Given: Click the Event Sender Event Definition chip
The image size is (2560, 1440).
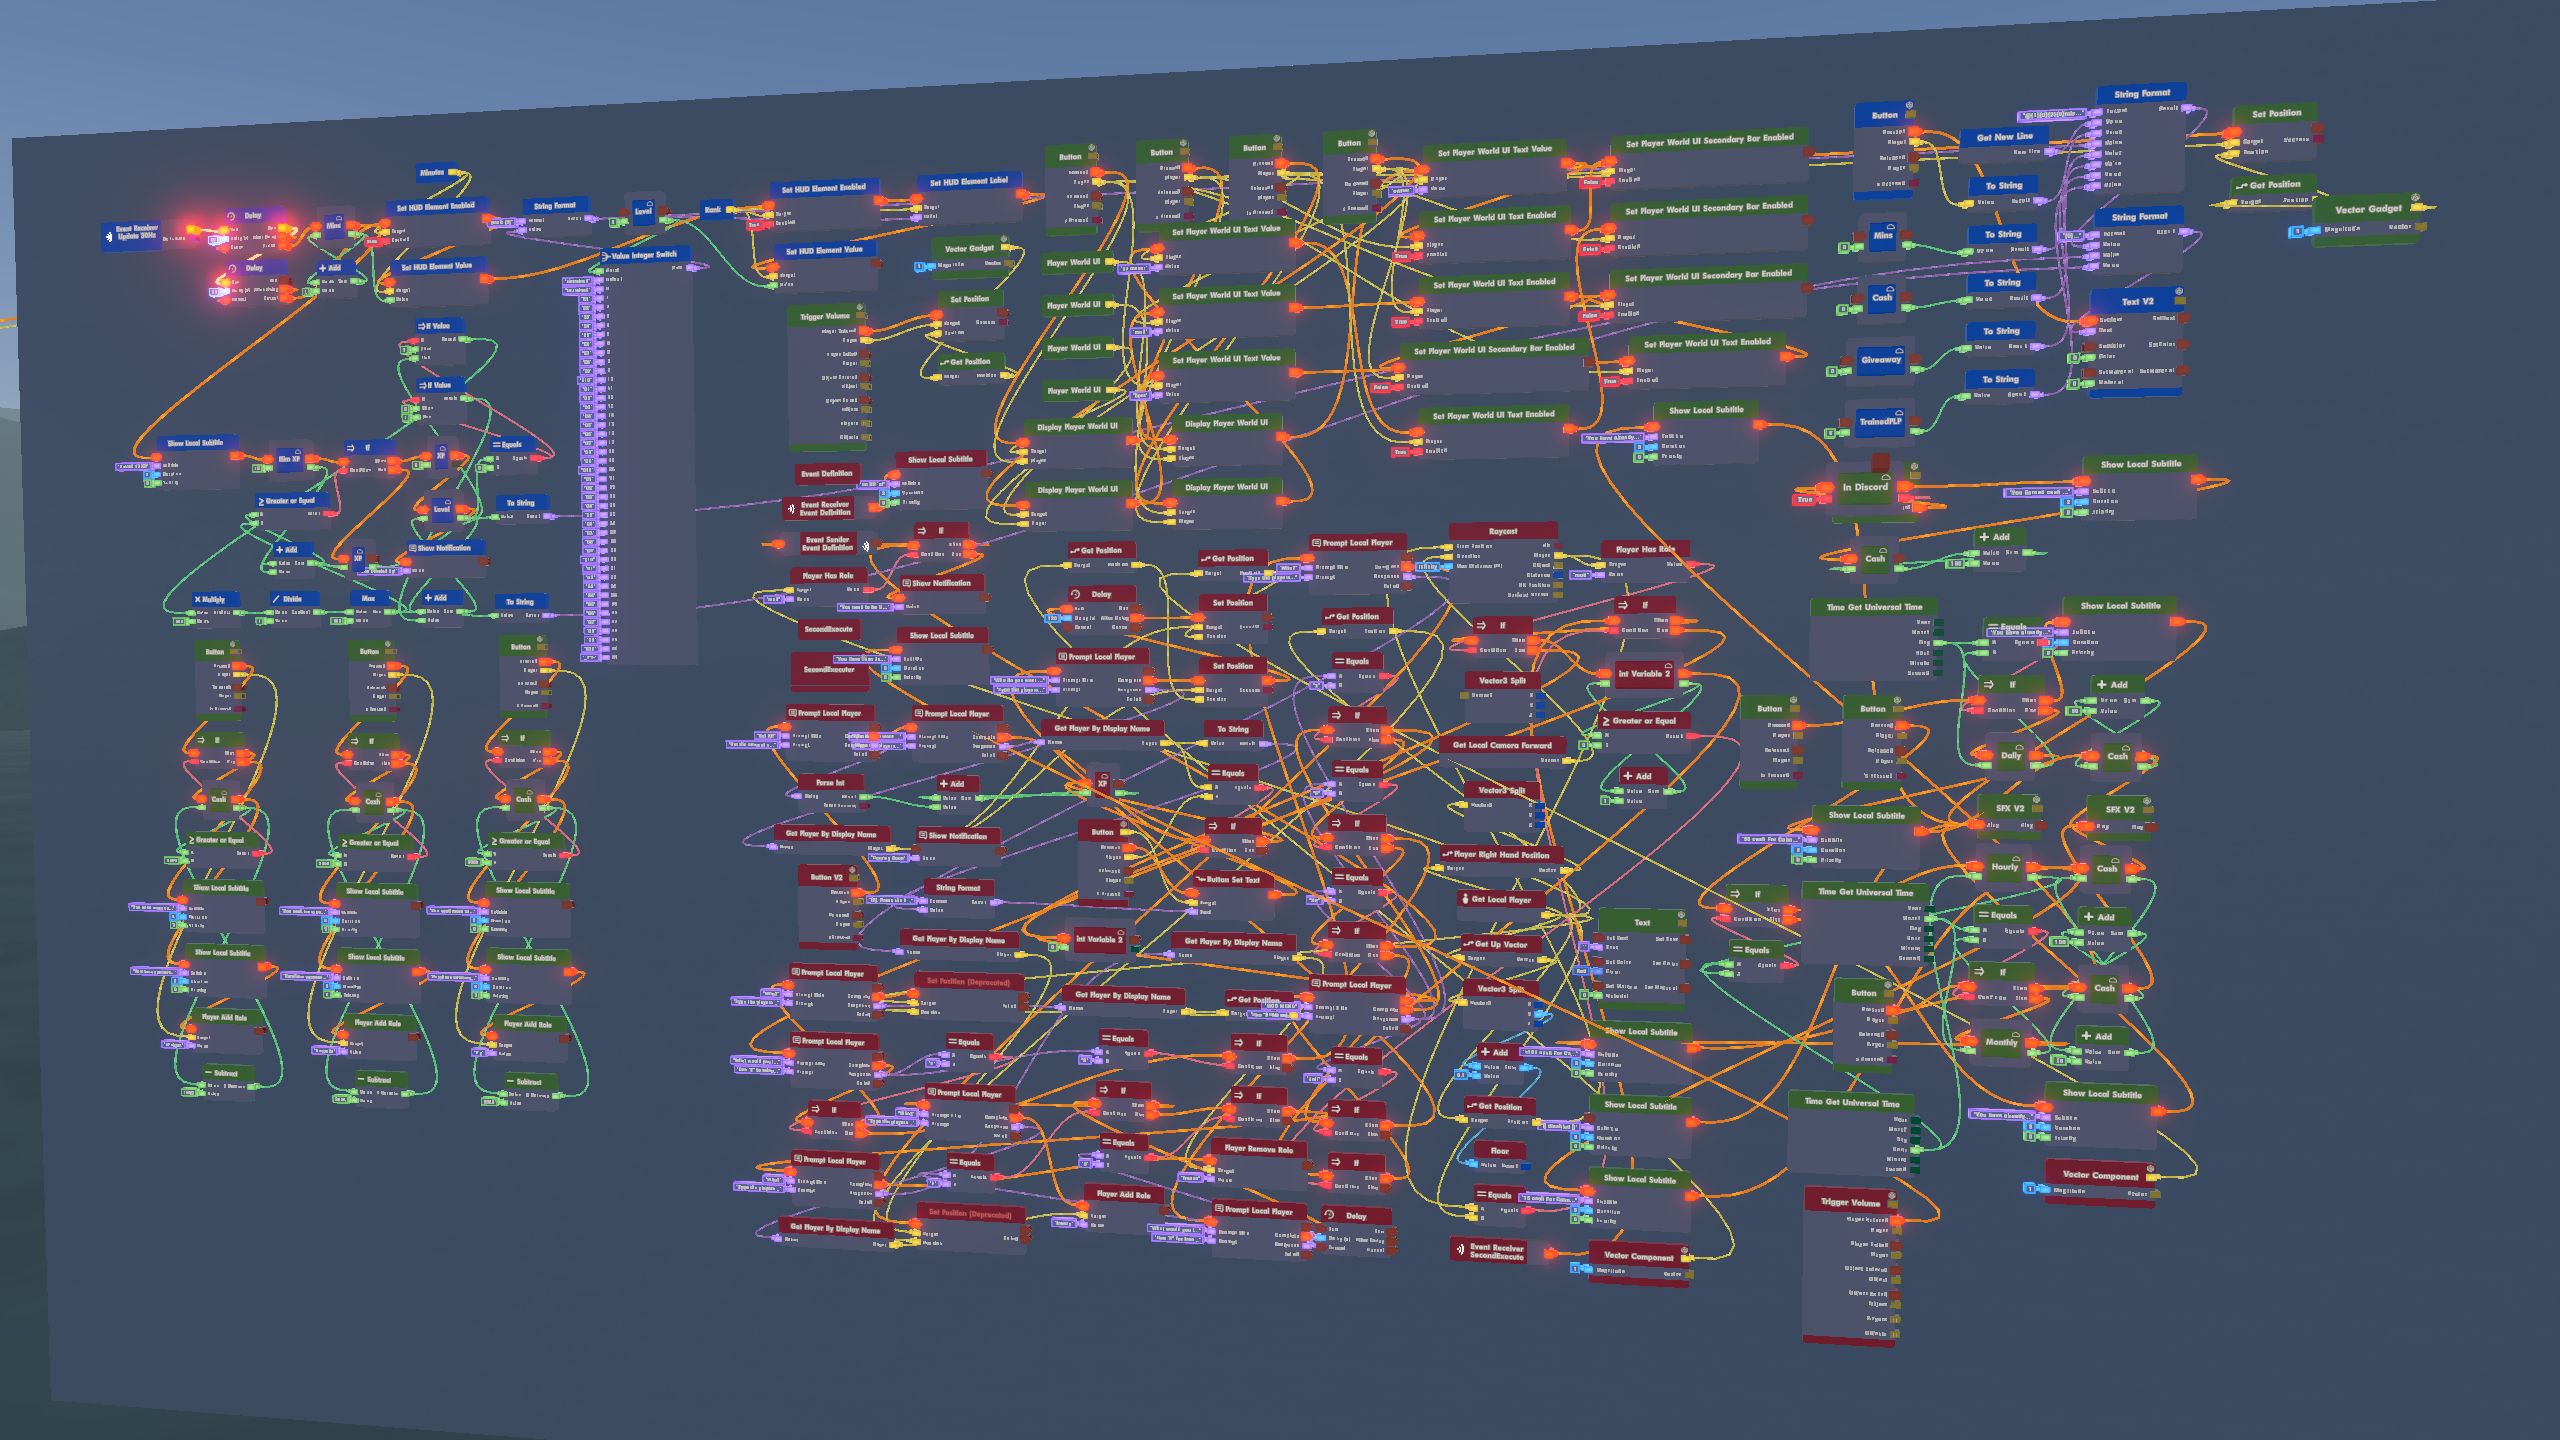Looking at the screenshot, I should coord(826,543).
